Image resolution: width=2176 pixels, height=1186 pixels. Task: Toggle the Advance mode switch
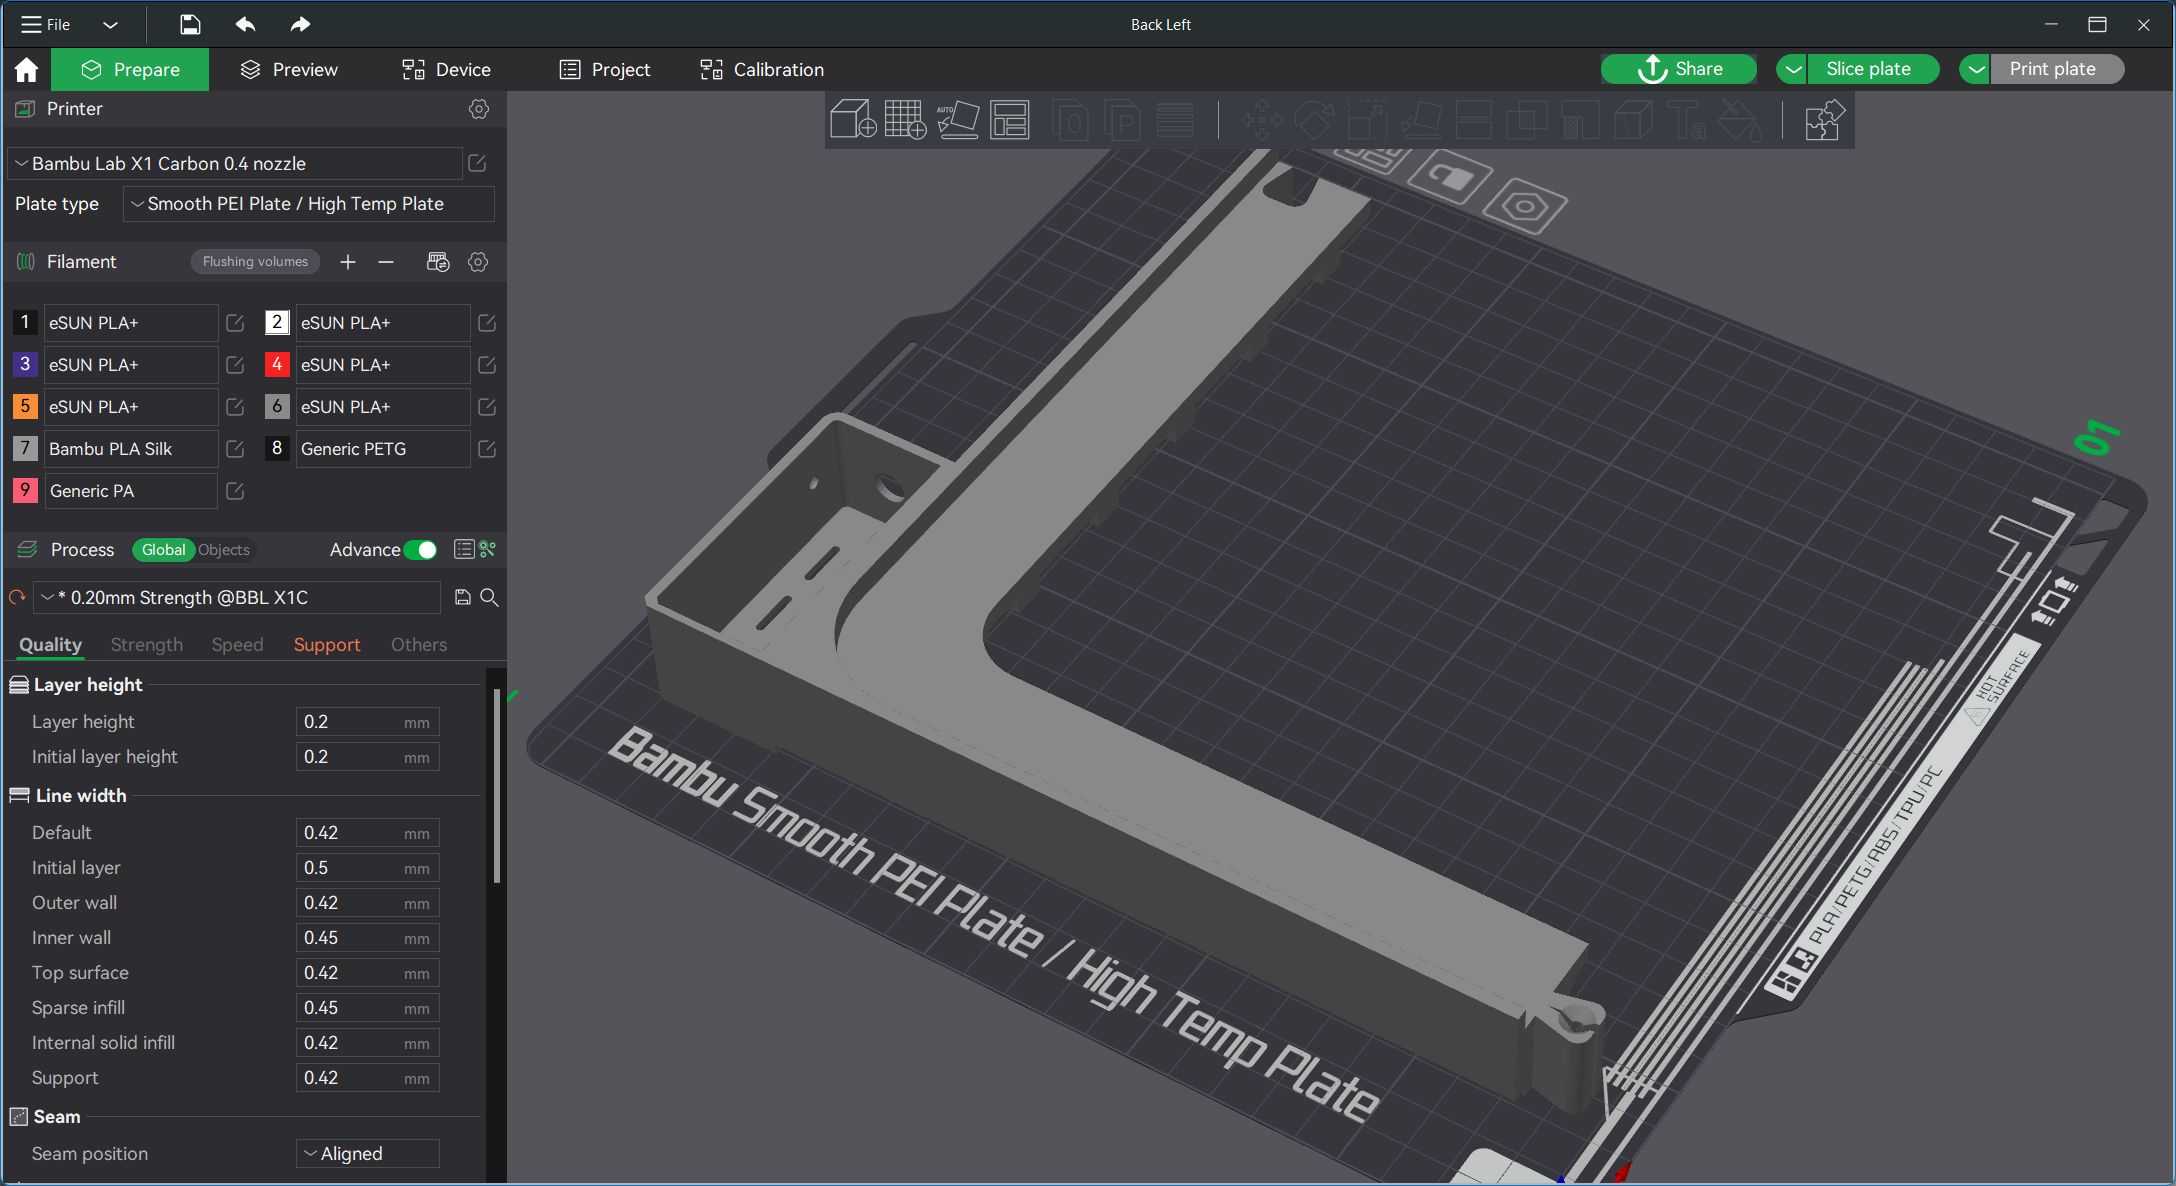coord(421,550)
